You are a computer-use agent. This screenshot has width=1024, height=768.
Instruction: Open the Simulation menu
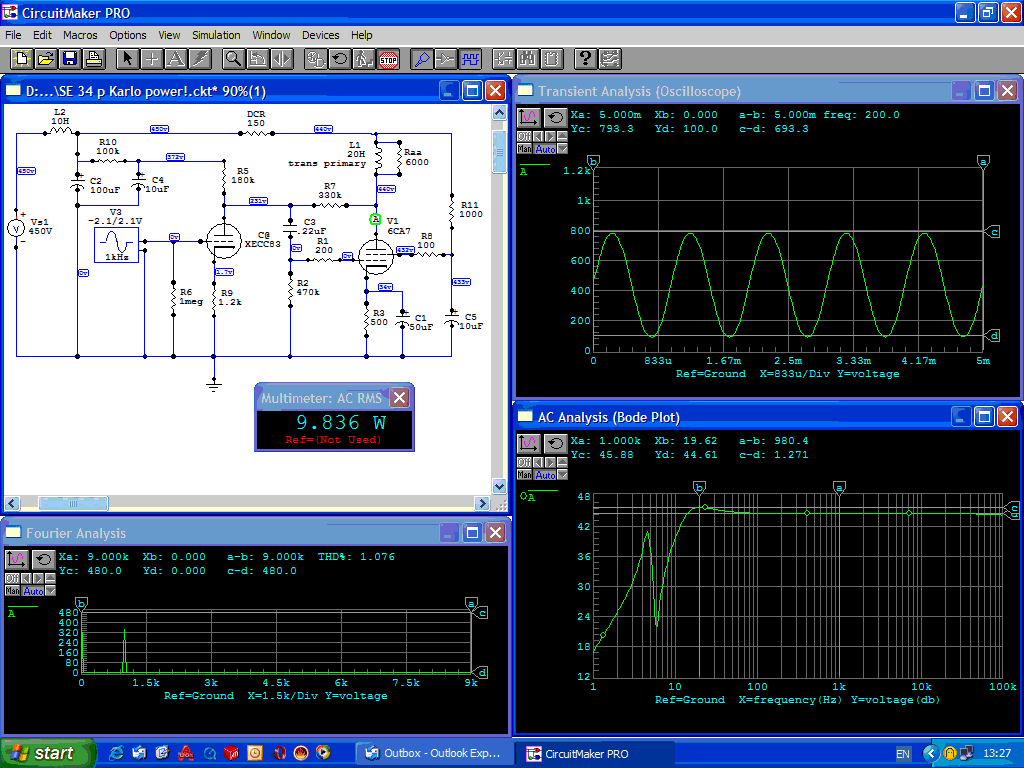(x=216, y=35)
